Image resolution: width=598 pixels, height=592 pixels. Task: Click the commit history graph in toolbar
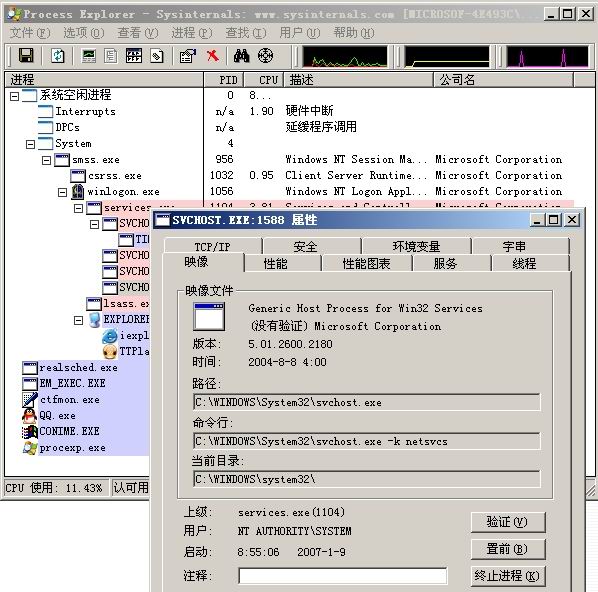(x=447, y=56)
